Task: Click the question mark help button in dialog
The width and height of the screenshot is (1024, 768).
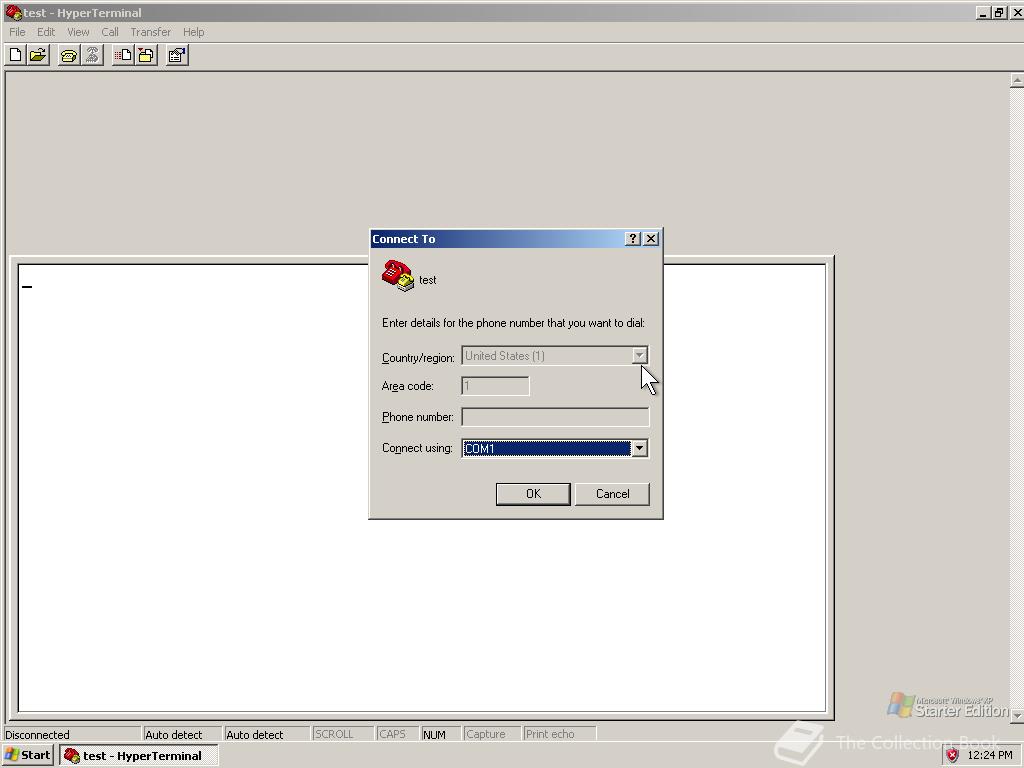Action: pyautogui.click(x=632, y=239)
